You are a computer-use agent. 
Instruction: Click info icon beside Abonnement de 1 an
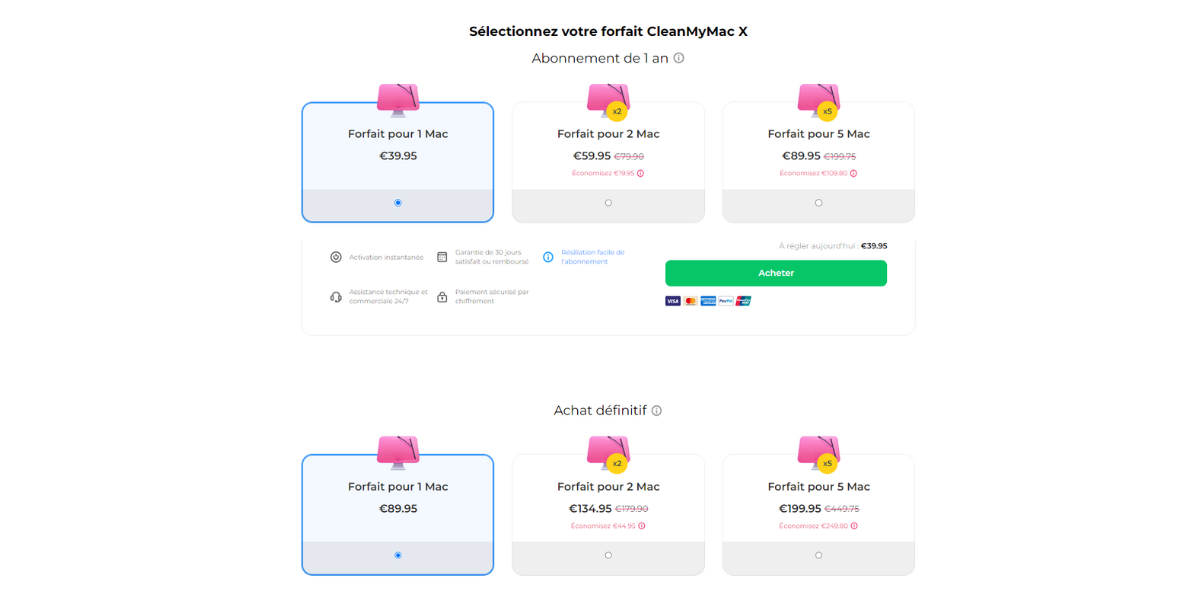(679, 58)
